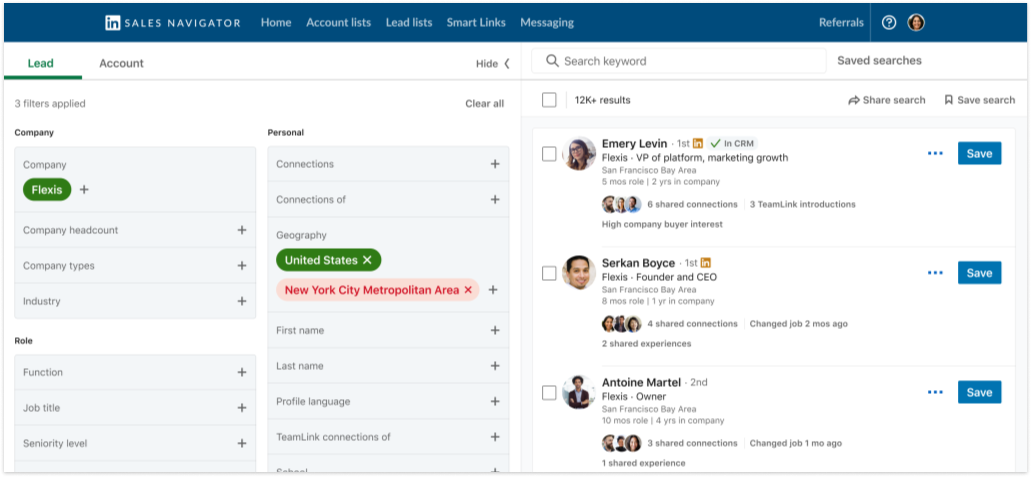Screen dimensions: 1032x477
Task: Check the box for Serkan Boyce
Action: pyautogui.click(x=549, y=273)
